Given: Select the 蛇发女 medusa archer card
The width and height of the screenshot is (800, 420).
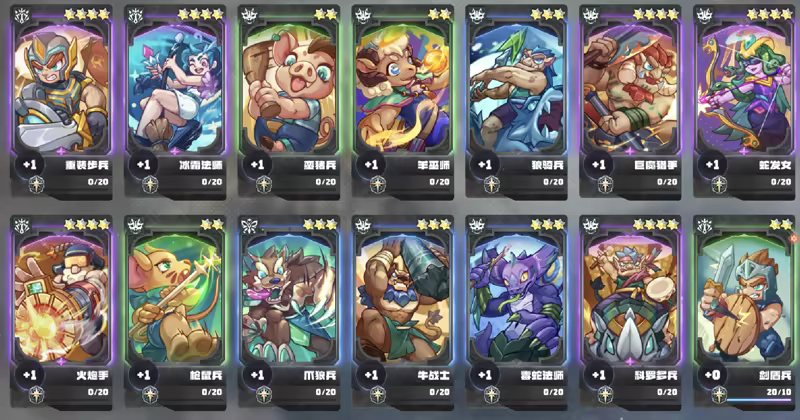Looking at the screenshot, I should point(744,102).
